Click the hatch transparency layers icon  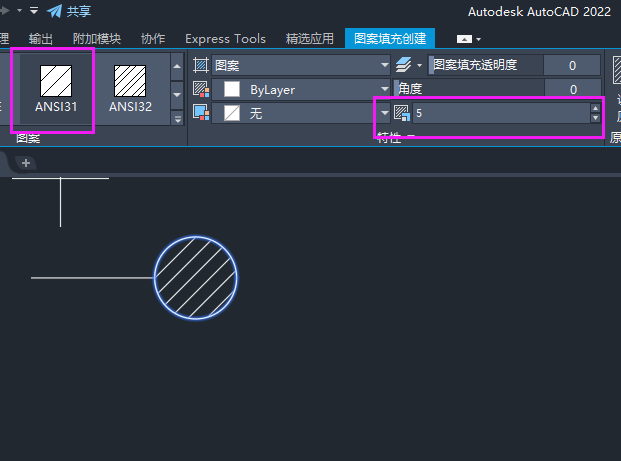click(404, 65)
